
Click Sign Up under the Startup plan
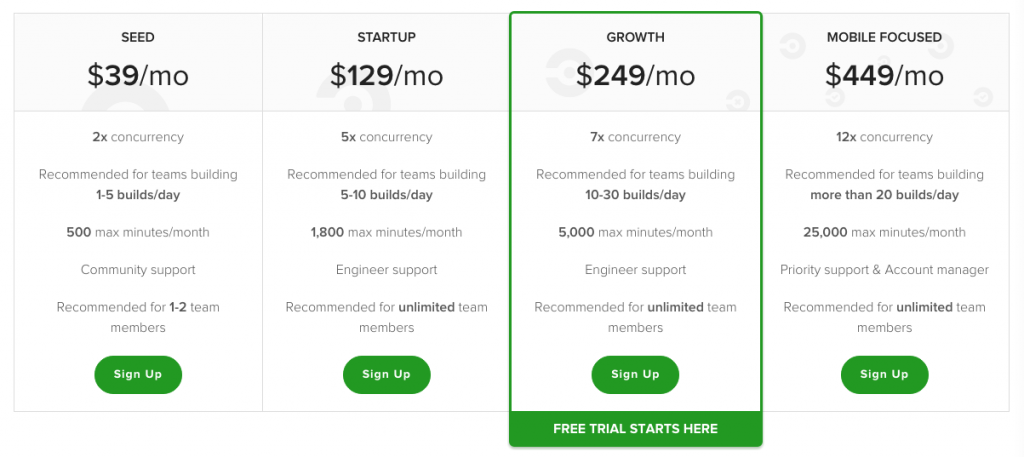[x=386, y=374]
